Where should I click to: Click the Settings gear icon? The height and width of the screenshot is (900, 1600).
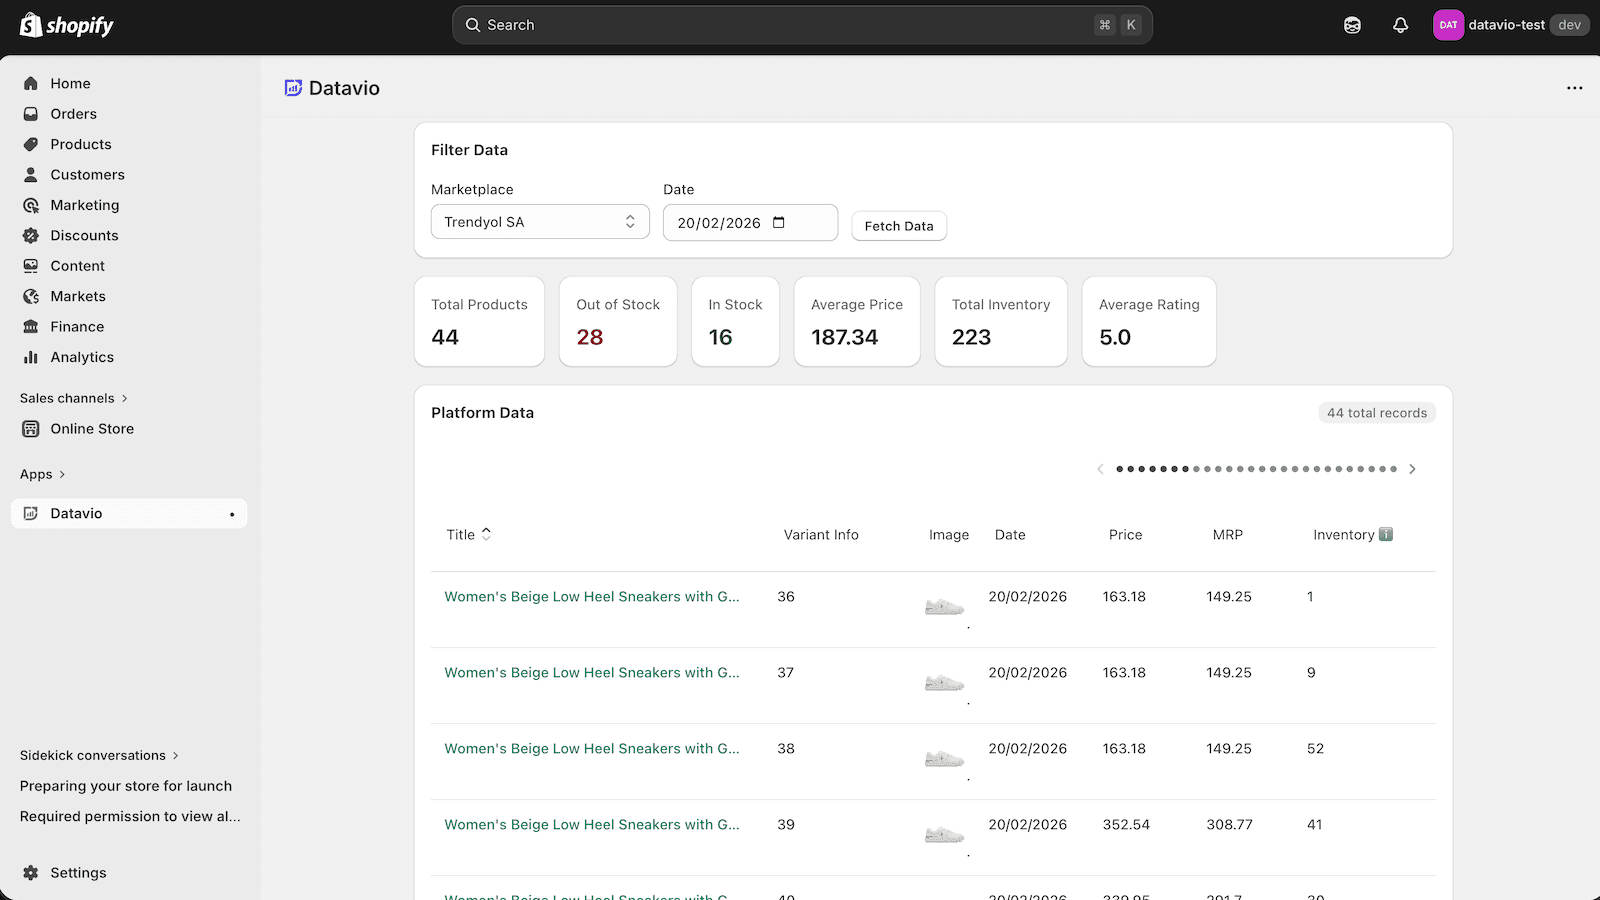click(31, 873)
